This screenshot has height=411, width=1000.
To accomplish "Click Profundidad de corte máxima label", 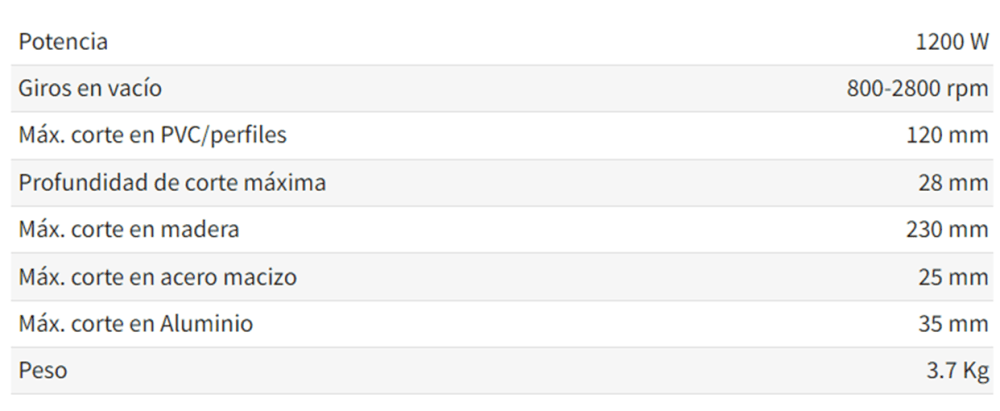I will coord(172,183).
